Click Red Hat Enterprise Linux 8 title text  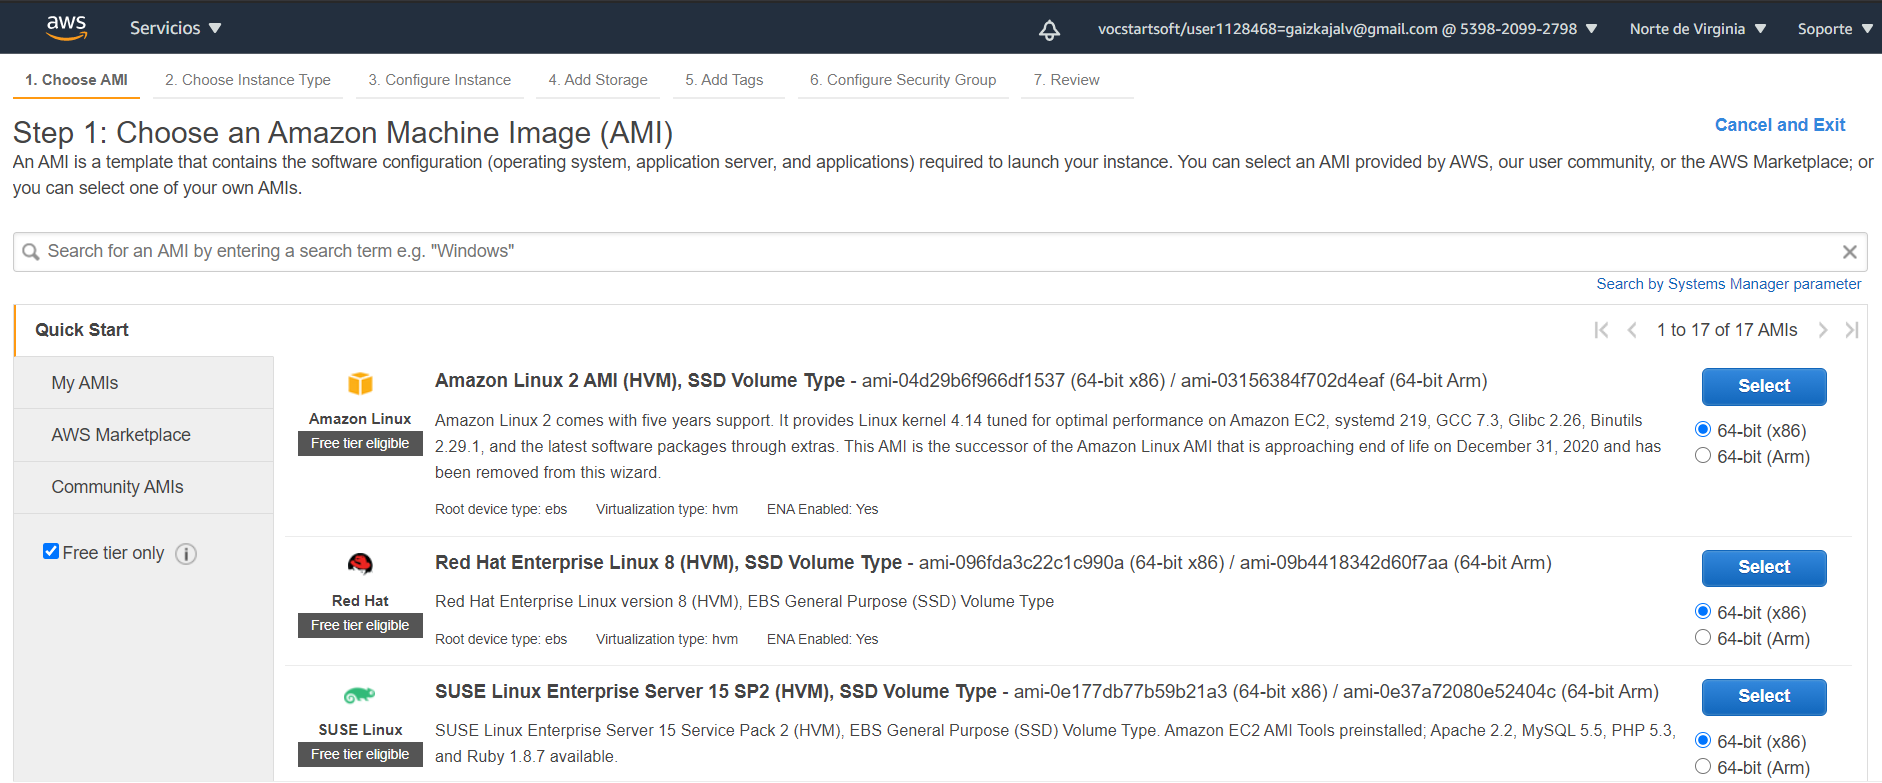tap(668, 563)
